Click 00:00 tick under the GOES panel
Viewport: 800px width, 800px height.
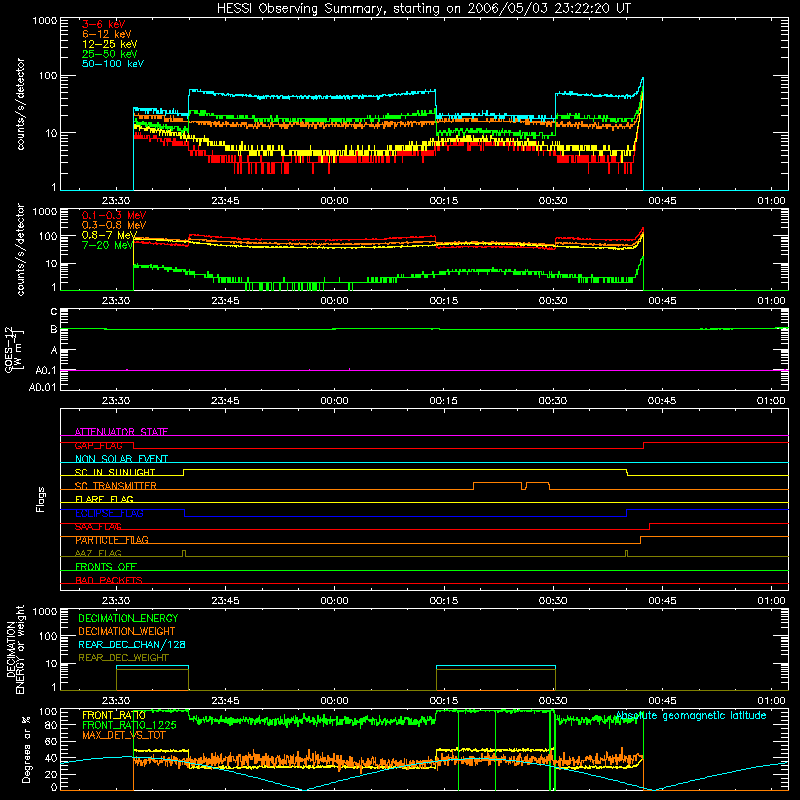[x=334, y=401]
